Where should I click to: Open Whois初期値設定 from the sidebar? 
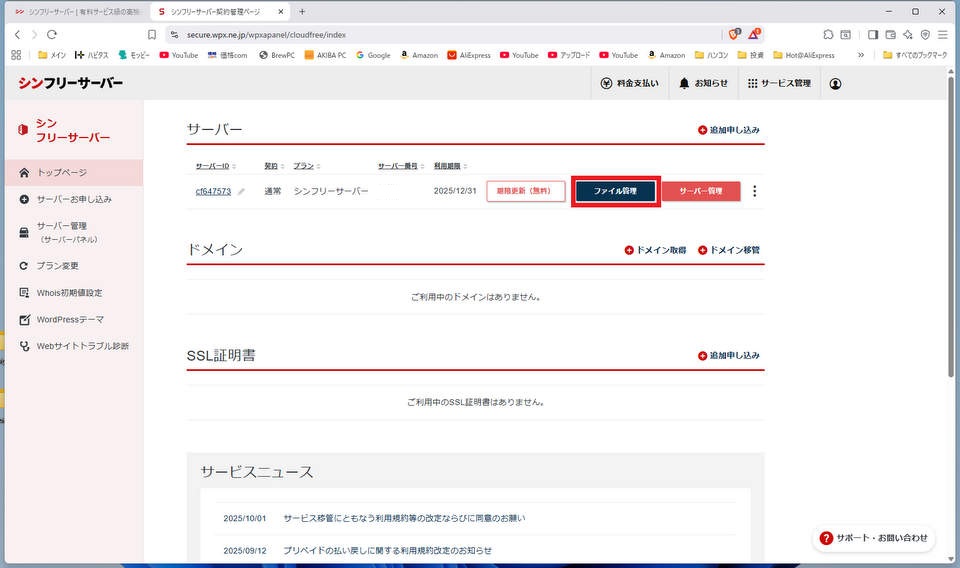point(68,293)
